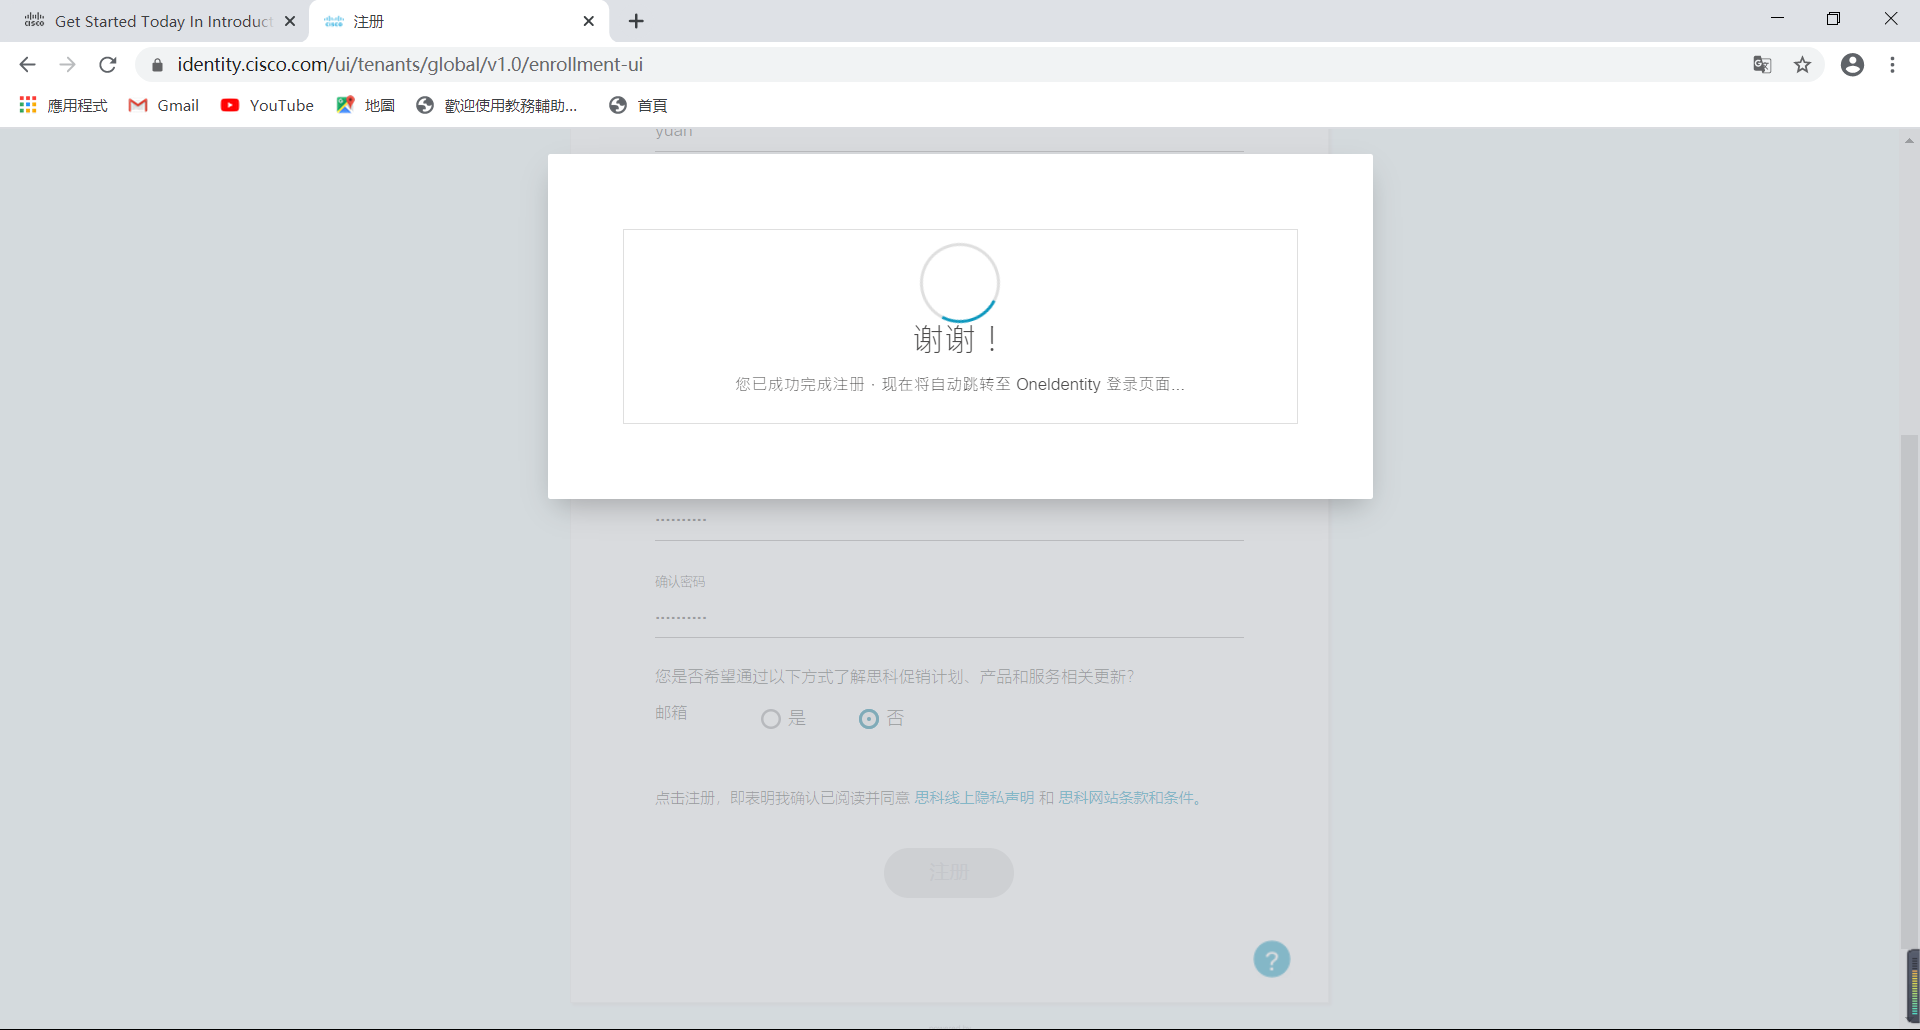Open Chrome's three-dot menu
The width and height of the screenshot is (1920, 1030).
click(x=1892, y=65)
